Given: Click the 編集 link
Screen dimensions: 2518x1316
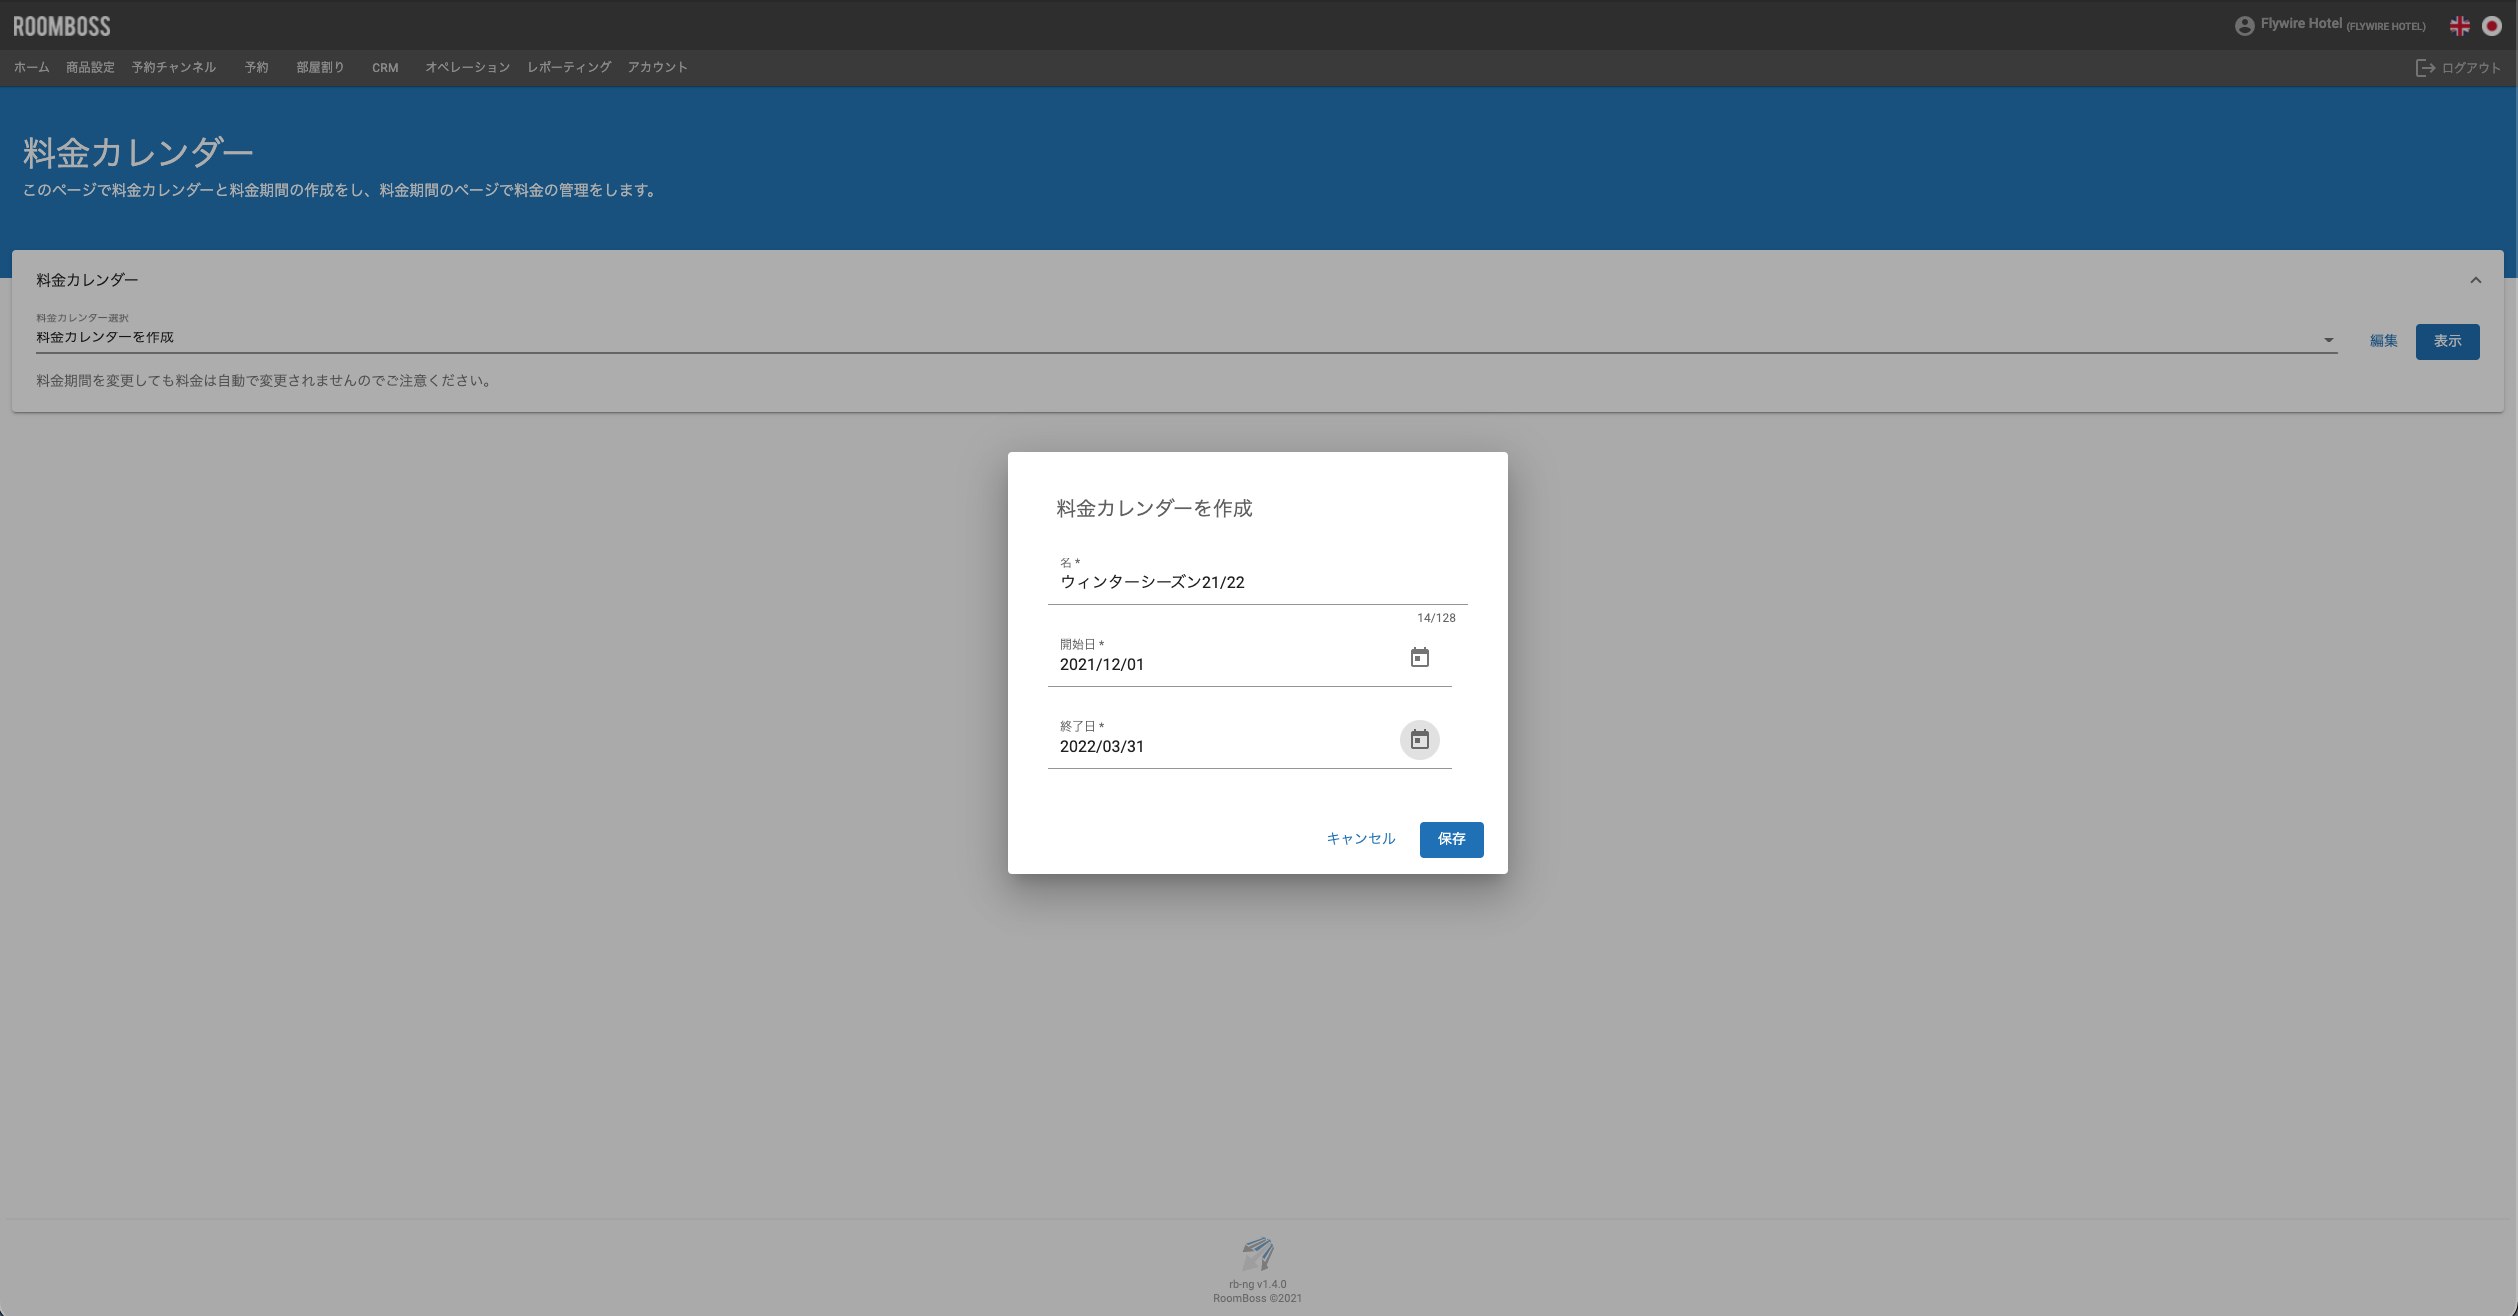Looking at the screenshot, I should tap(2383, 341).
